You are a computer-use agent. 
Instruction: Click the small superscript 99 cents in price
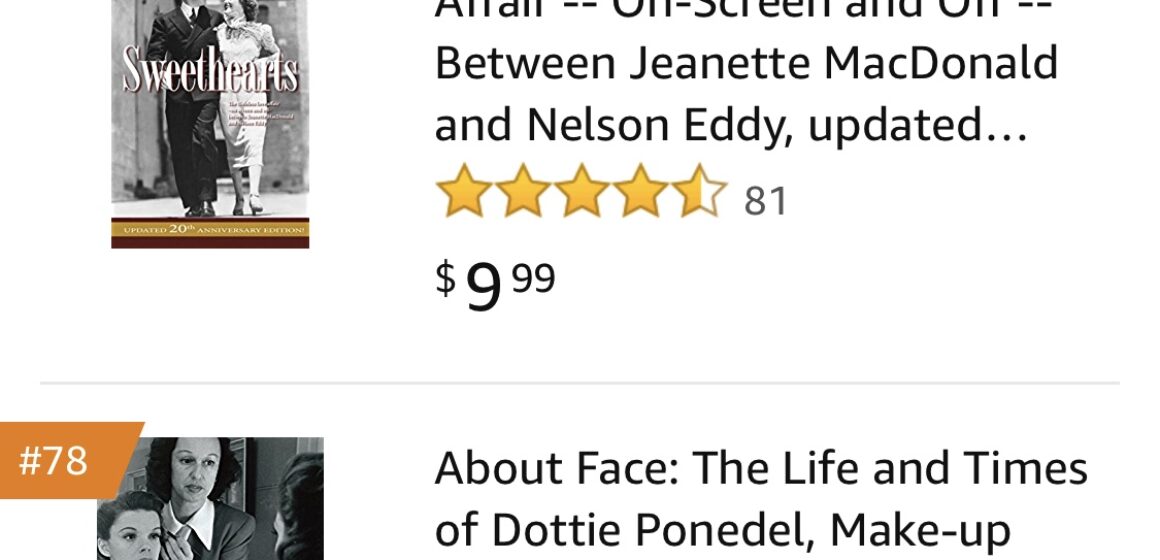pos(533,277)
